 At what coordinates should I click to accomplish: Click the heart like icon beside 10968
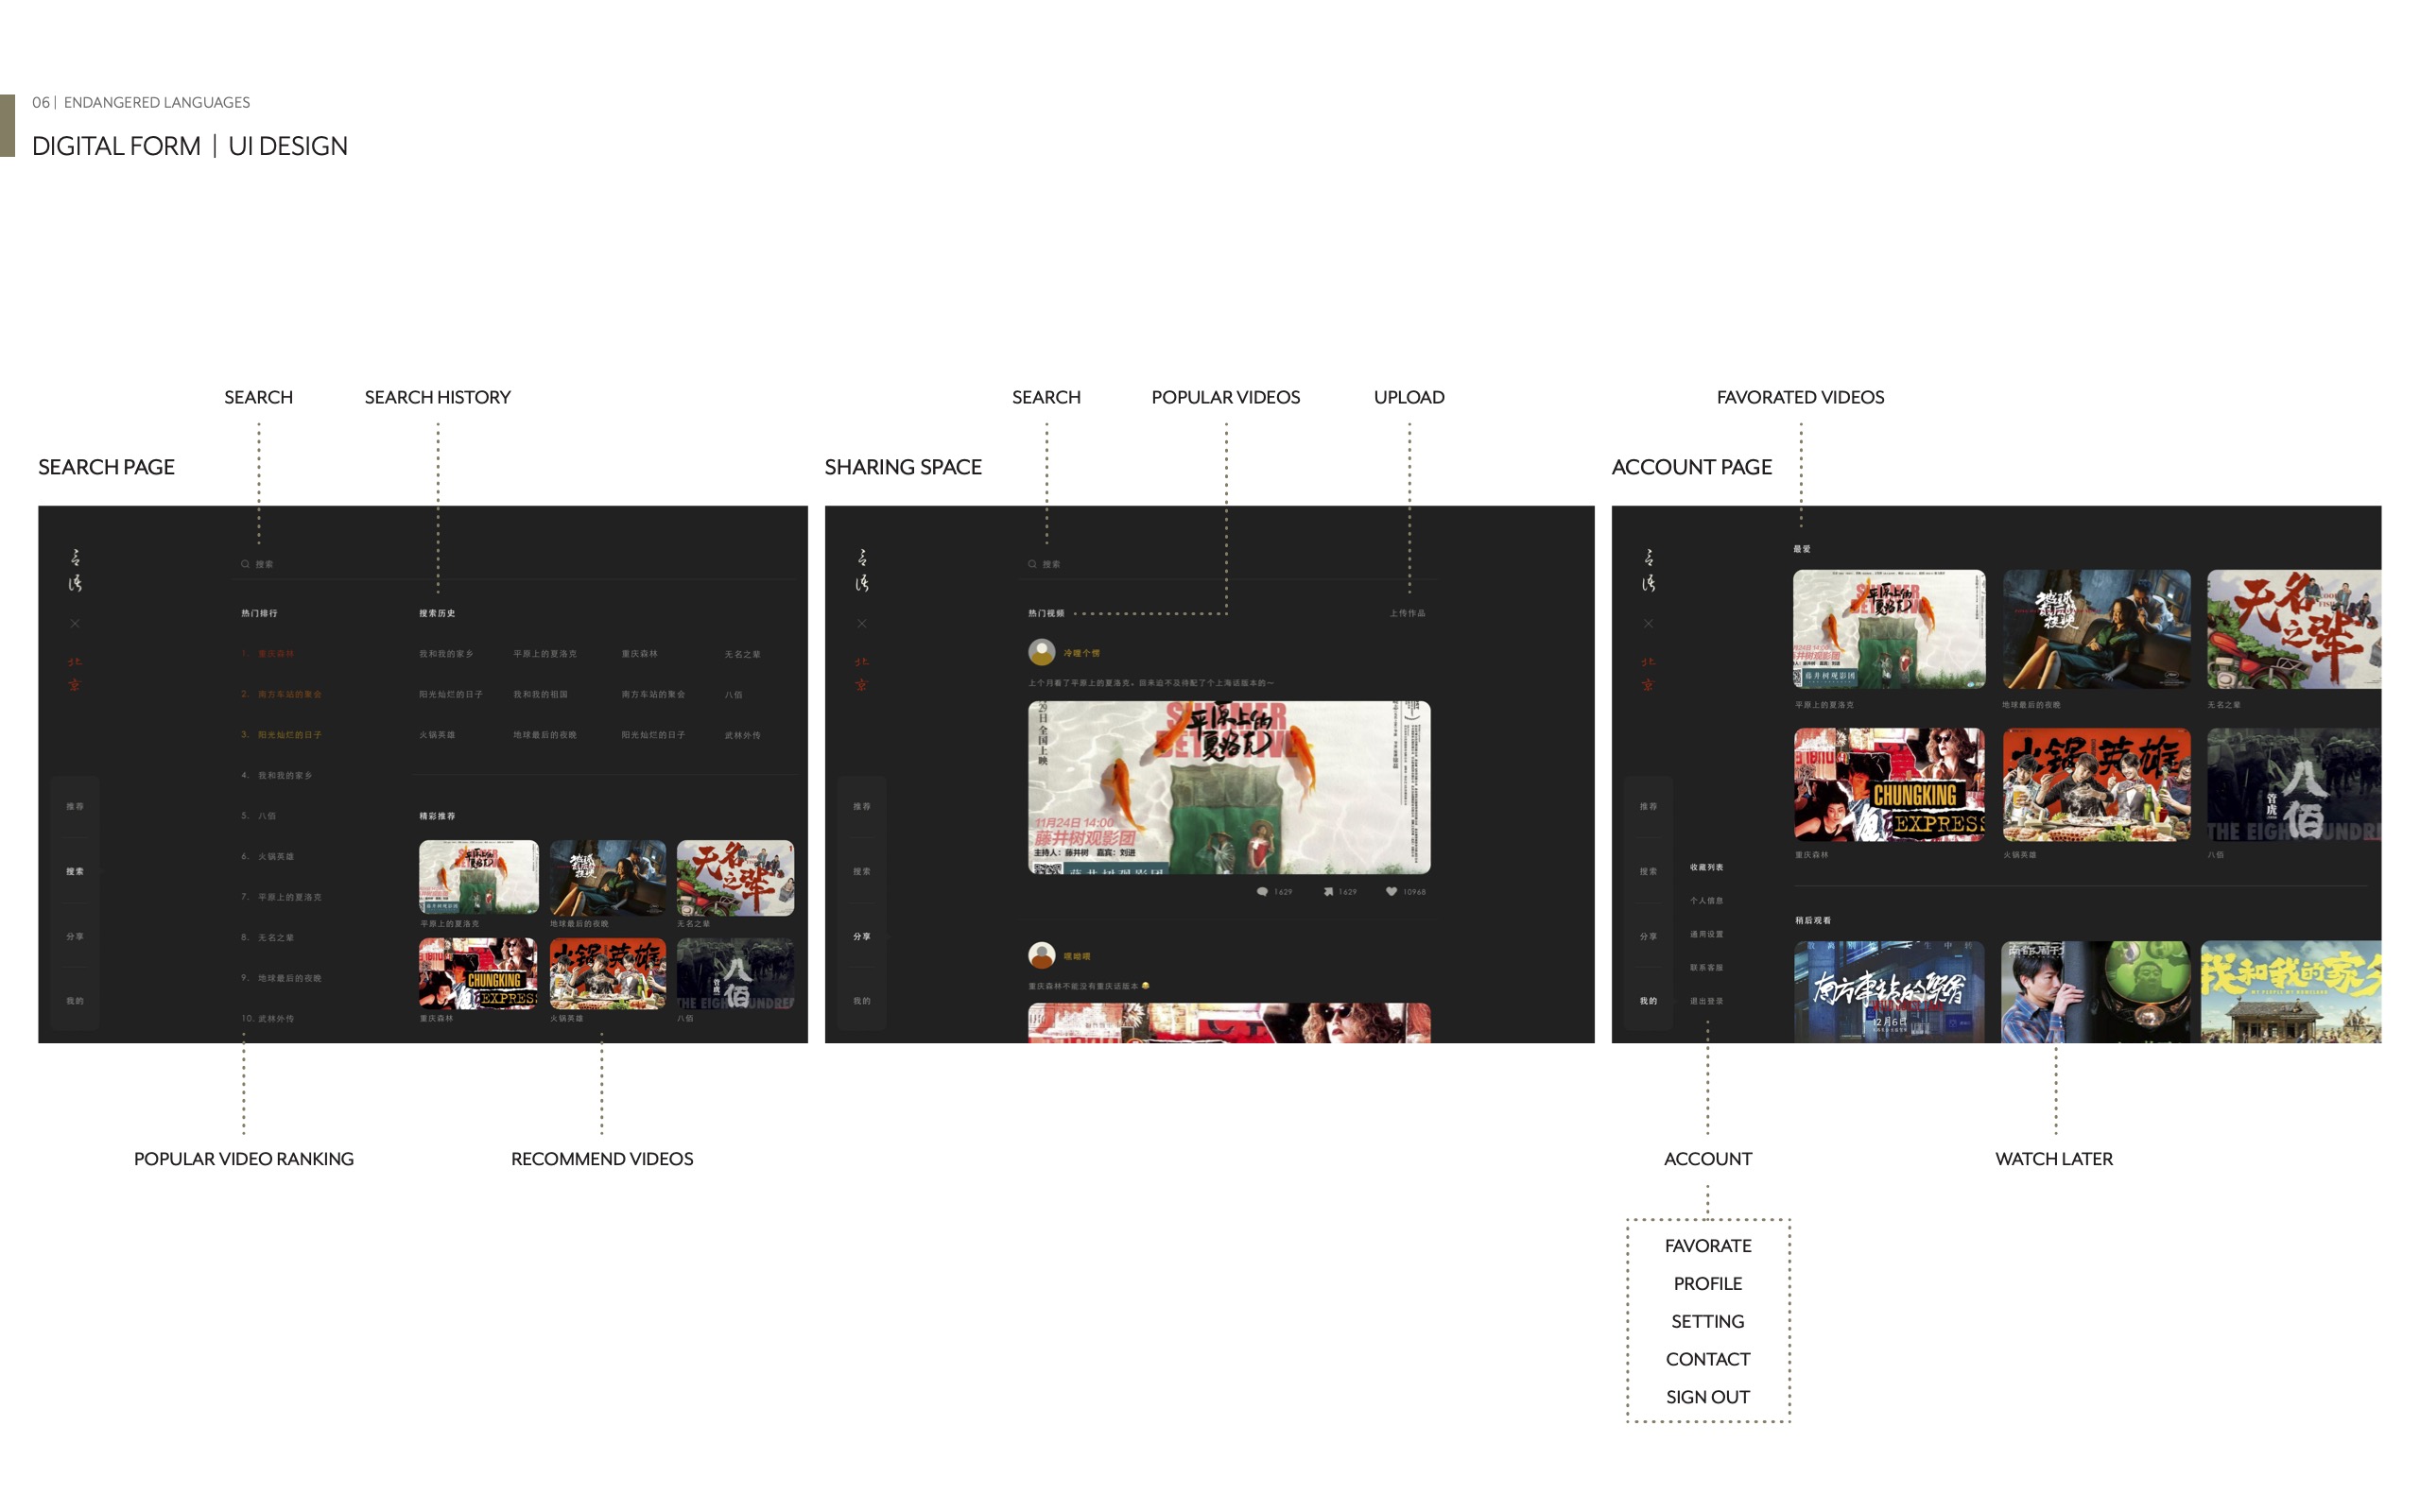[1391, 891]
